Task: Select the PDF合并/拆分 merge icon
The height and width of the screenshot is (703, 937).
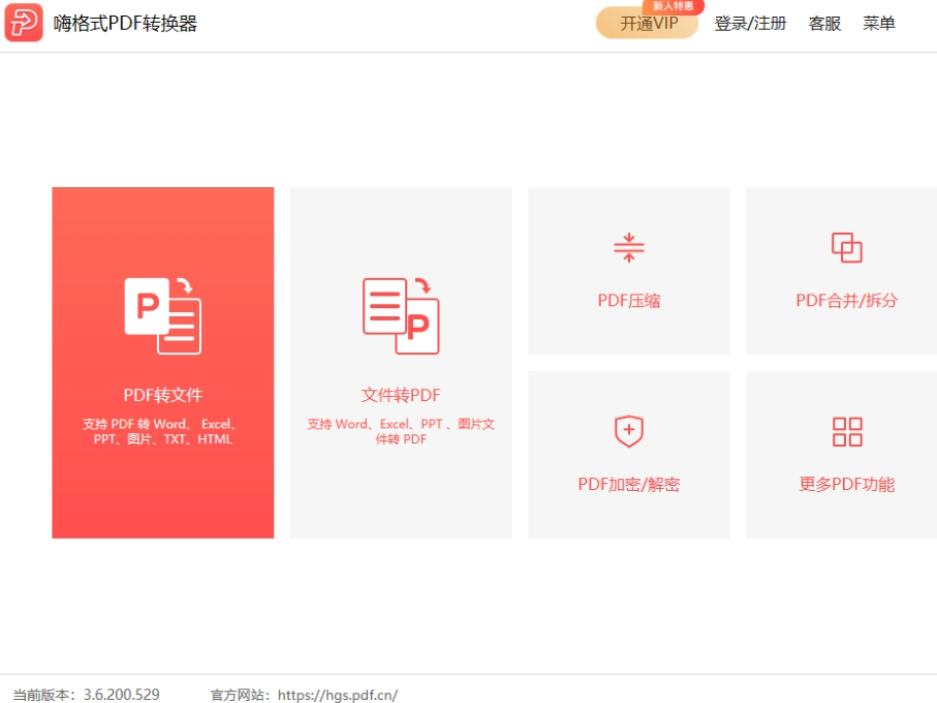Action: (847, 247)
